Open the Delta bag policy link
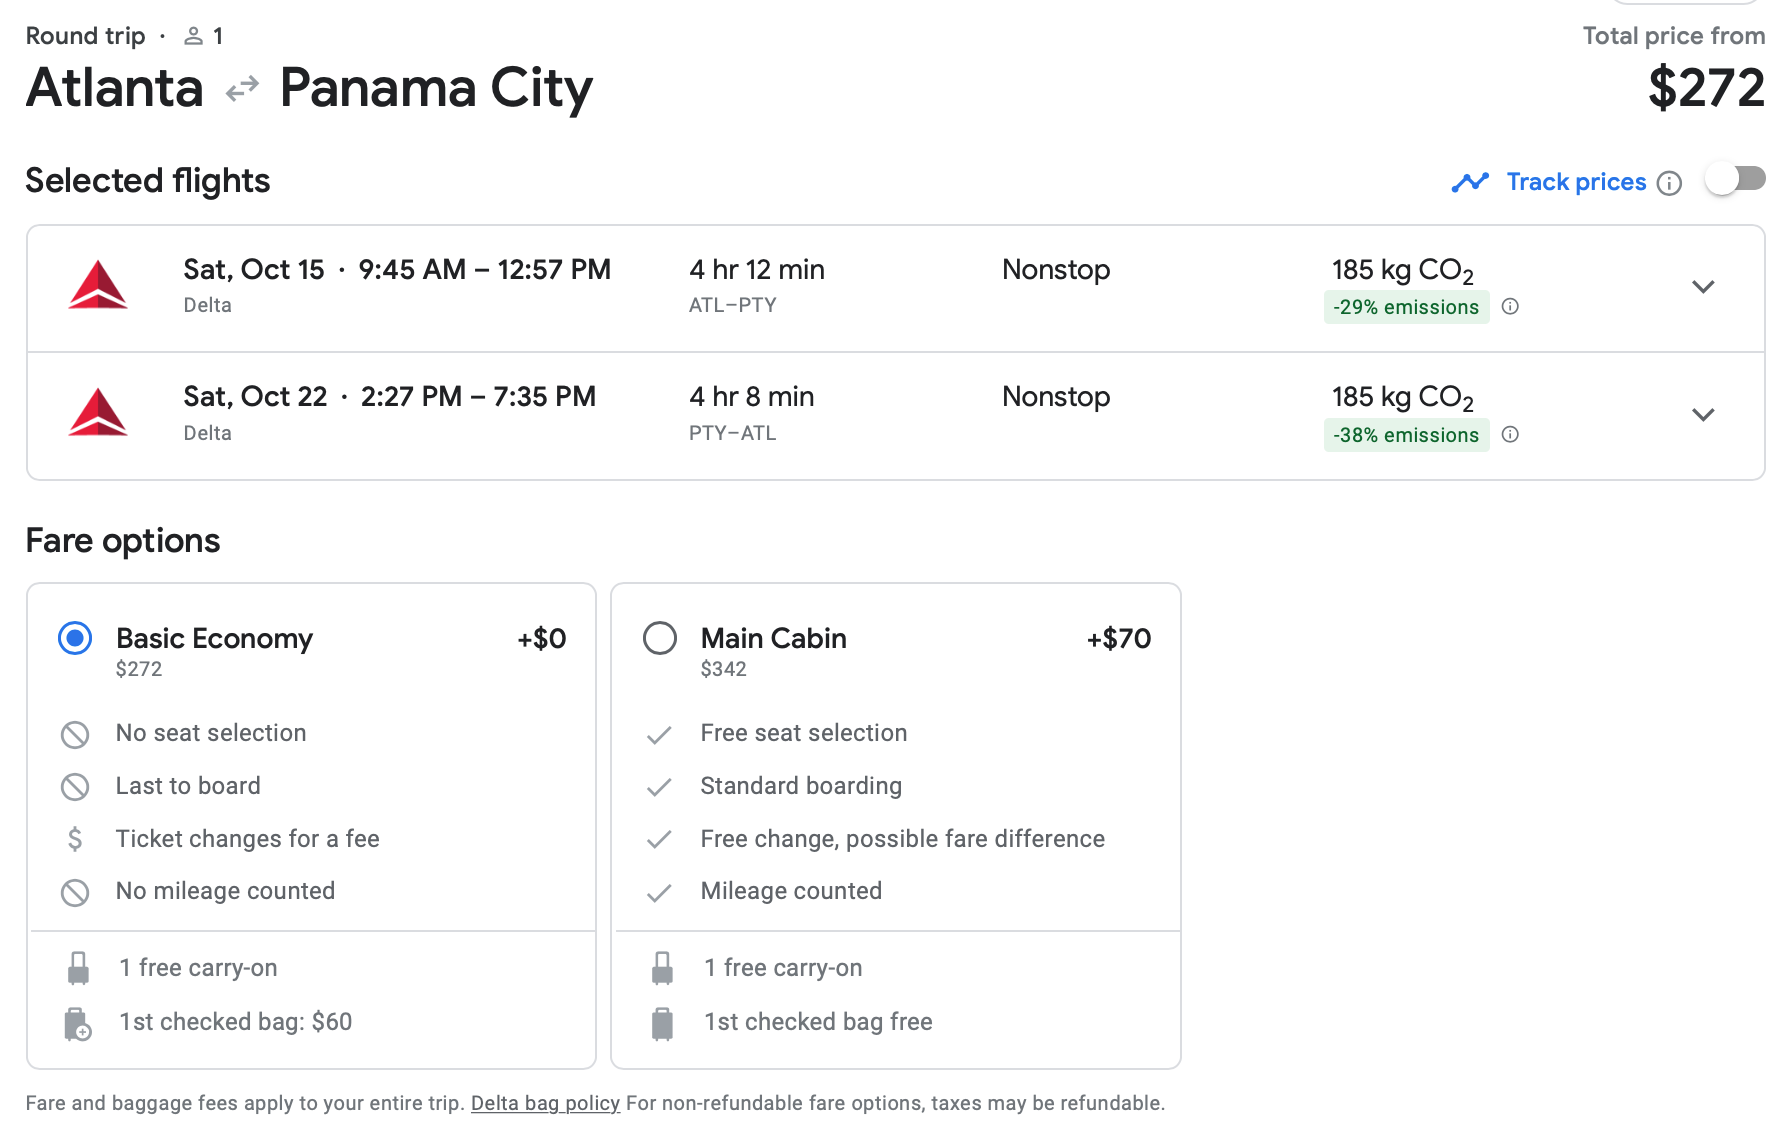This screenshot has width=1782, height=1134. tap(545, 1103)
